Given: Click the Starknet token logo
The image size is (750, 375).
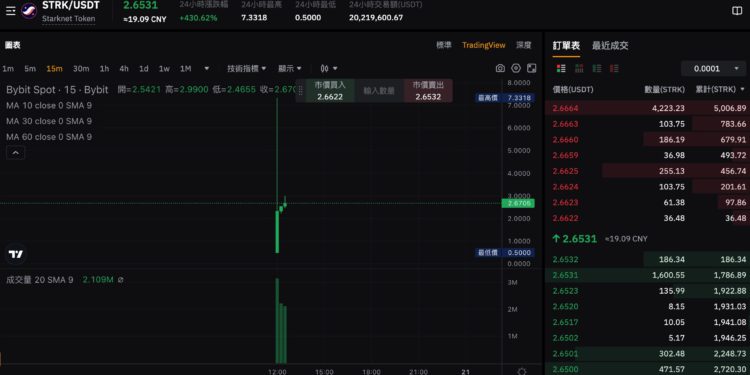Looking at the screenshot, I should pyautogui.click(x=29, y=11).
